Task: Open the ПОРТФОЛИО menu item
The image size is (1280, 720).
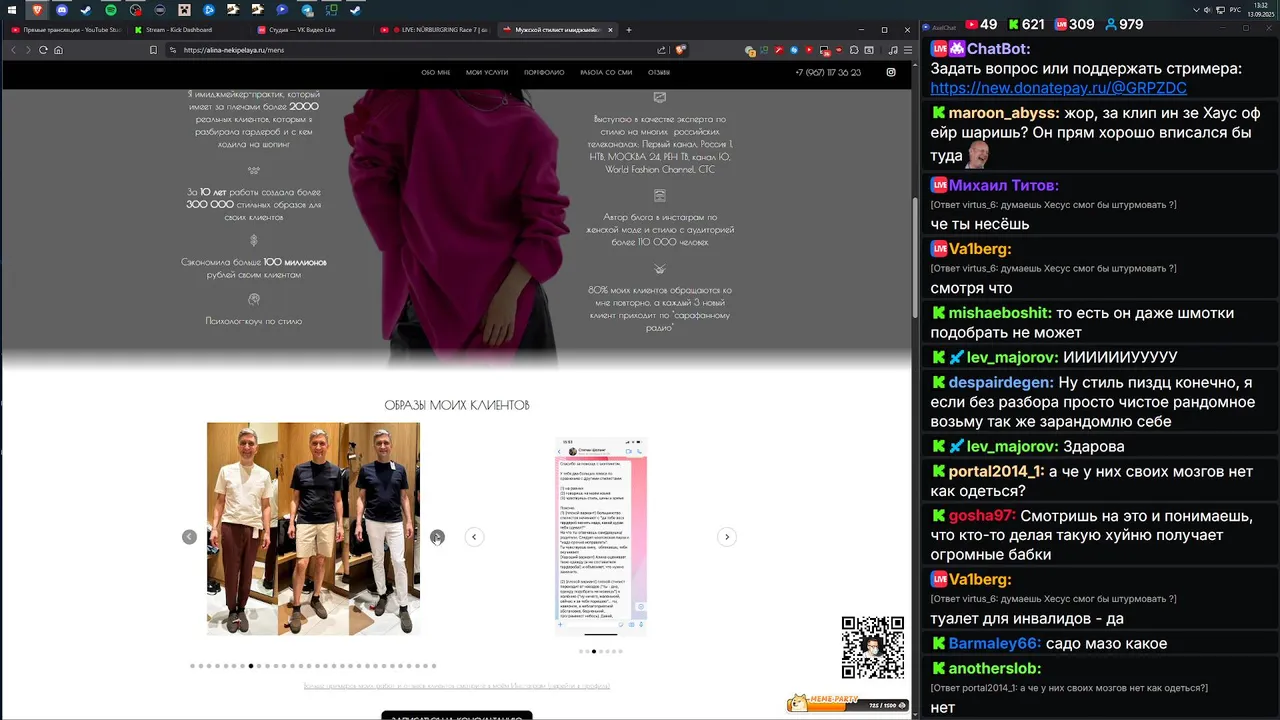Action: [x=544, y=73]
